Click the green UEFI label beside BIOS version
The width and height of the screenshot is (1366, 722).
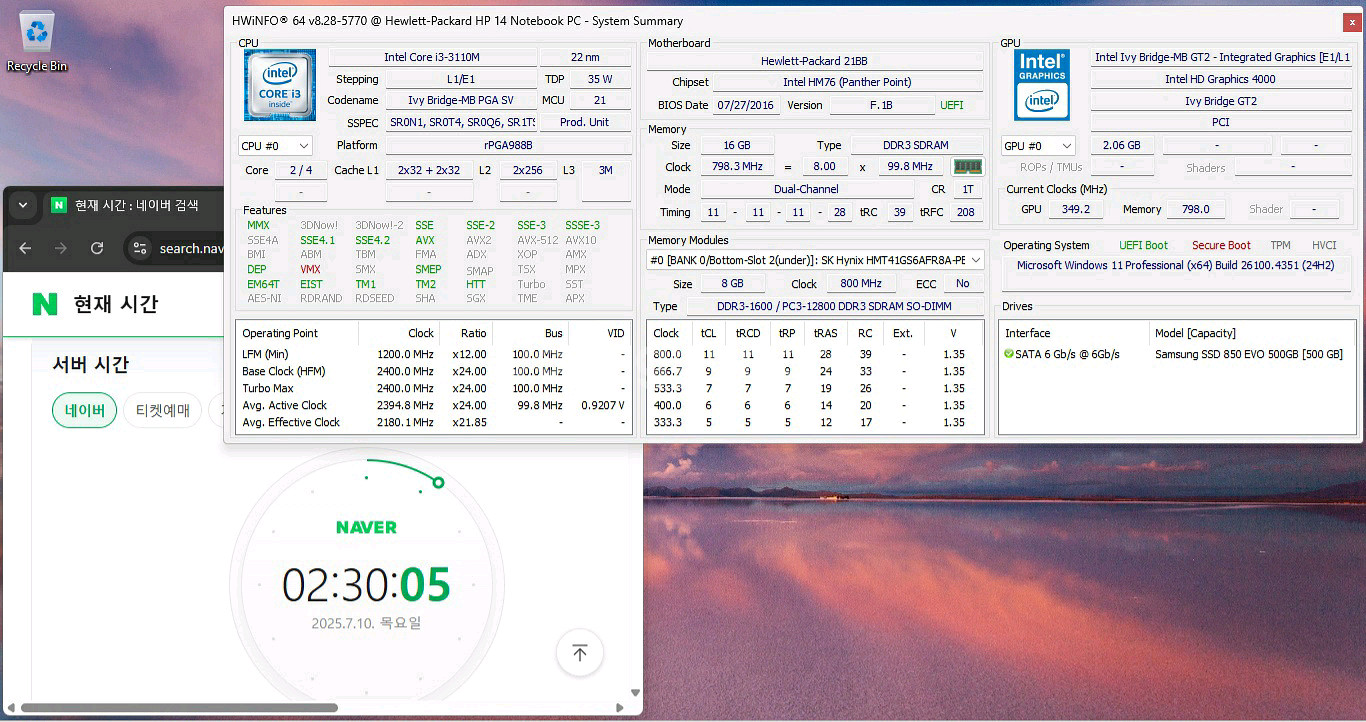click(x=952, y=105)
